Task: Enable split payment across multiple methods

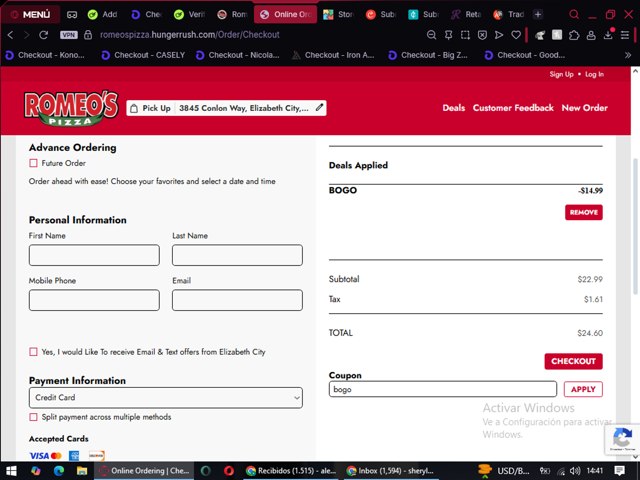Action: coord(33,417)
